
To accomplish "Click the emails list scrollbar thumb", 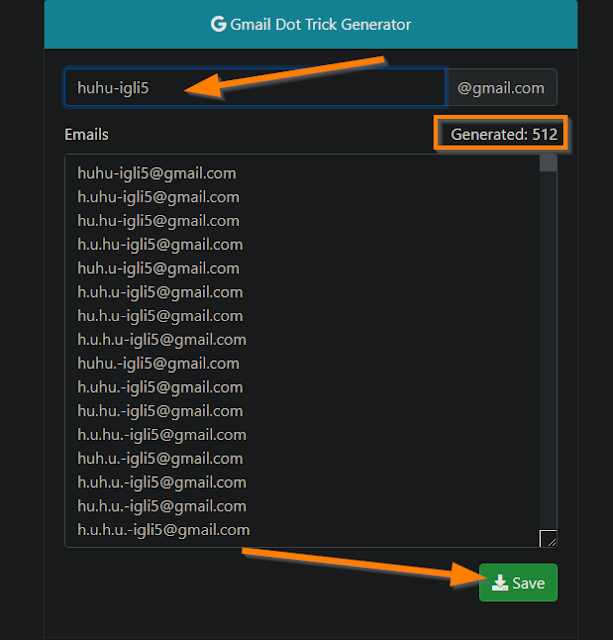I will pyautogui.click(x=548, y=163).
